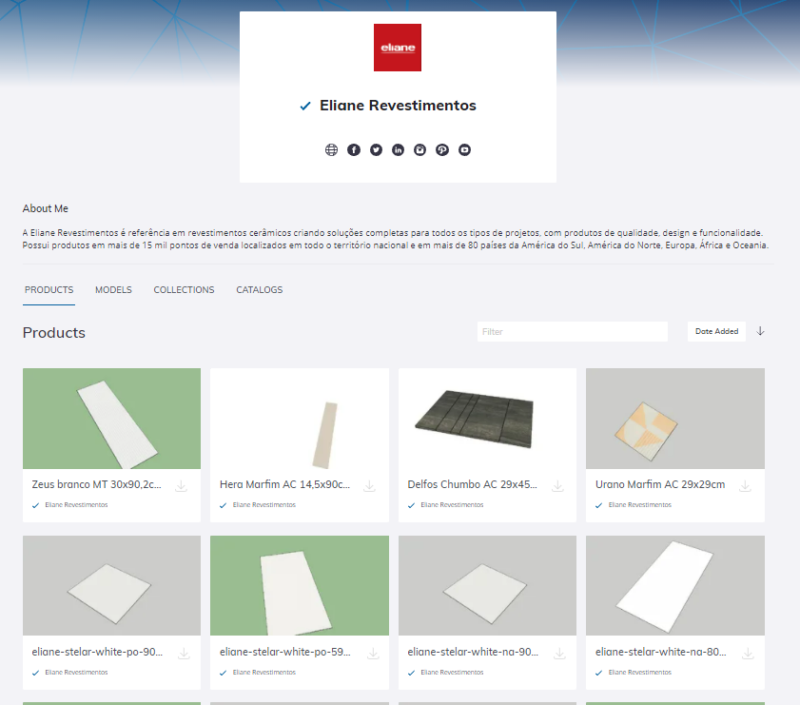Download the Urano Marfim AC 29x29cm product

click(x=745, y=486)
